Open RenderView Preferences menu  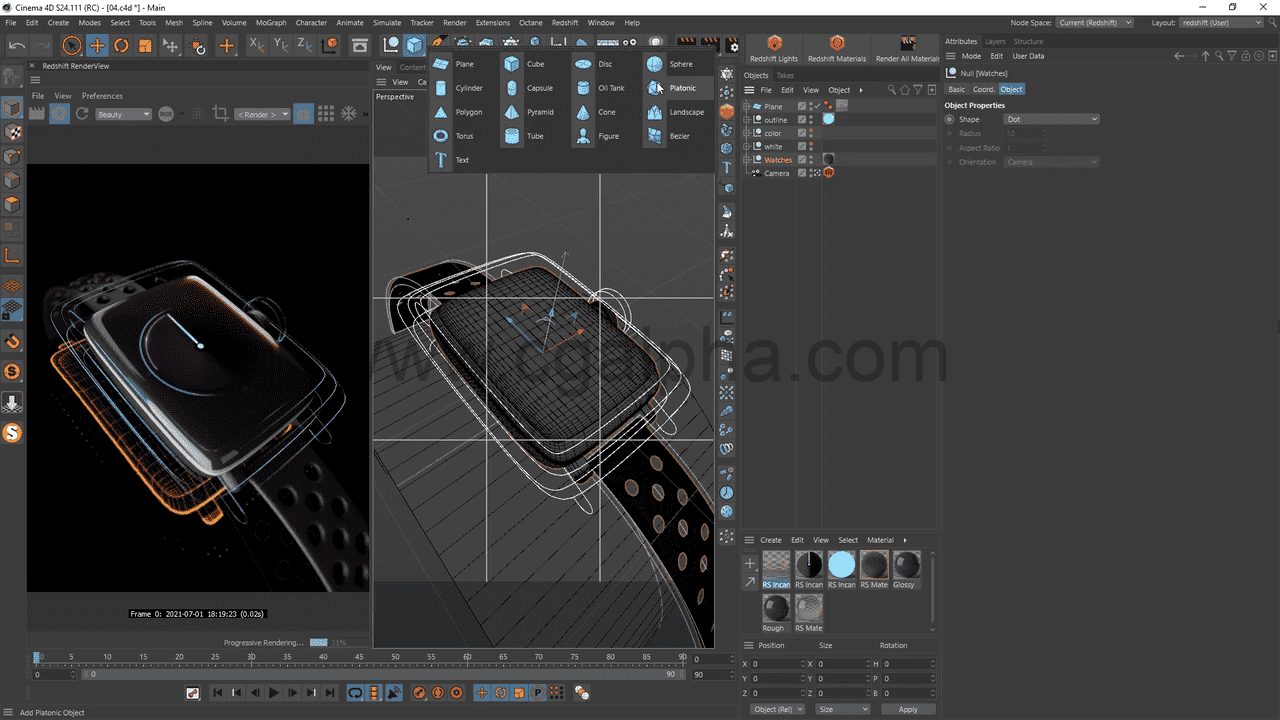[102, 96]
